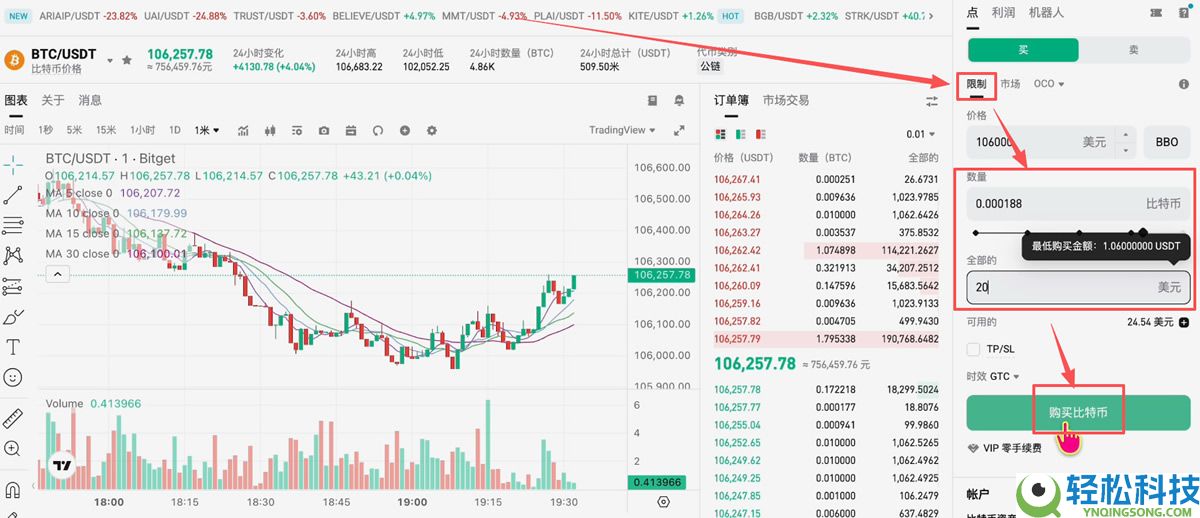Select the trend line drawing tool
This screenshot has height=518, width=1200.
pos(13,194)
